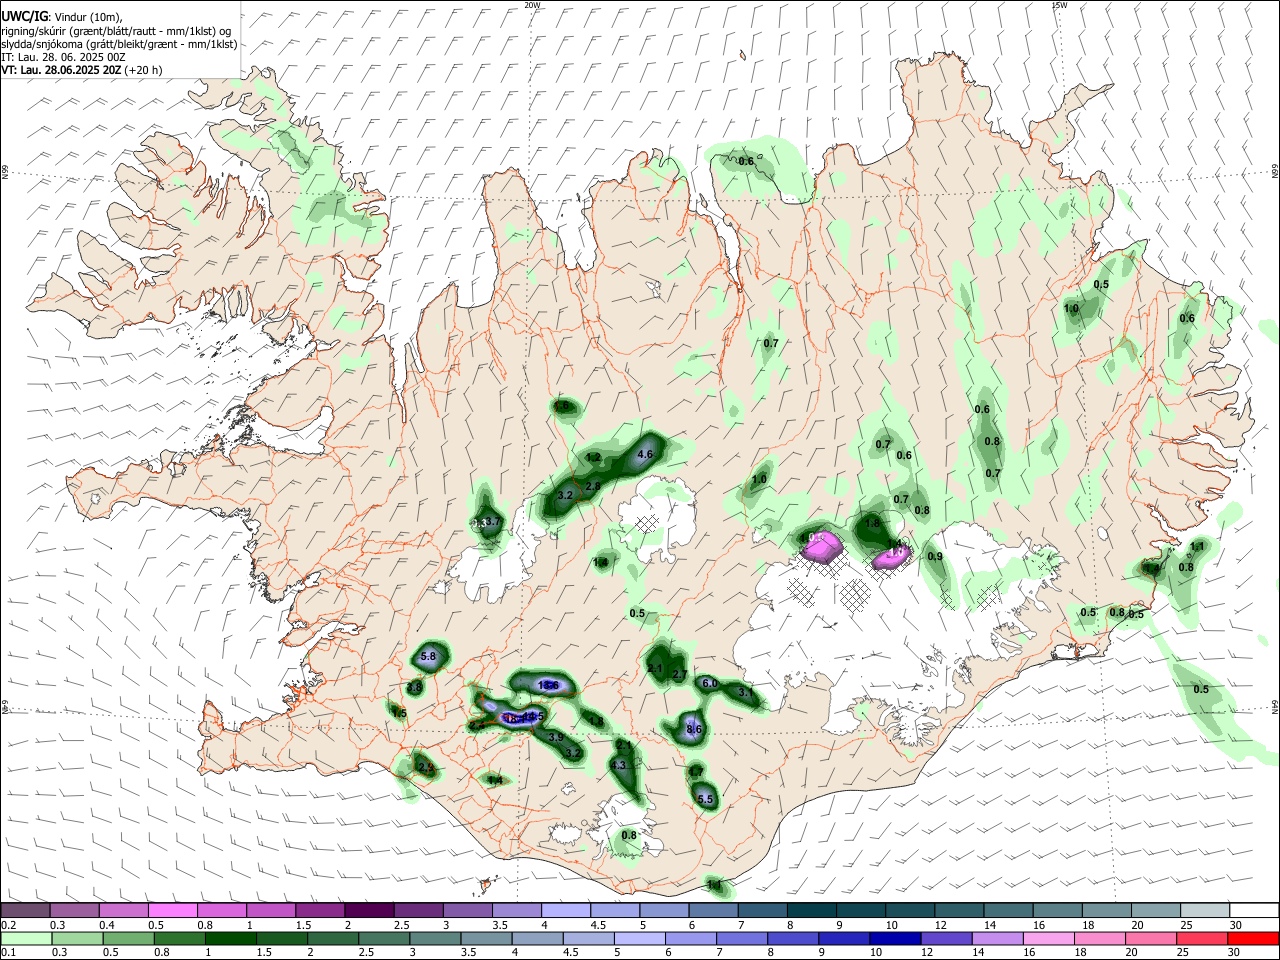Click the snow legend swatch between 25 and 30

1204,910
